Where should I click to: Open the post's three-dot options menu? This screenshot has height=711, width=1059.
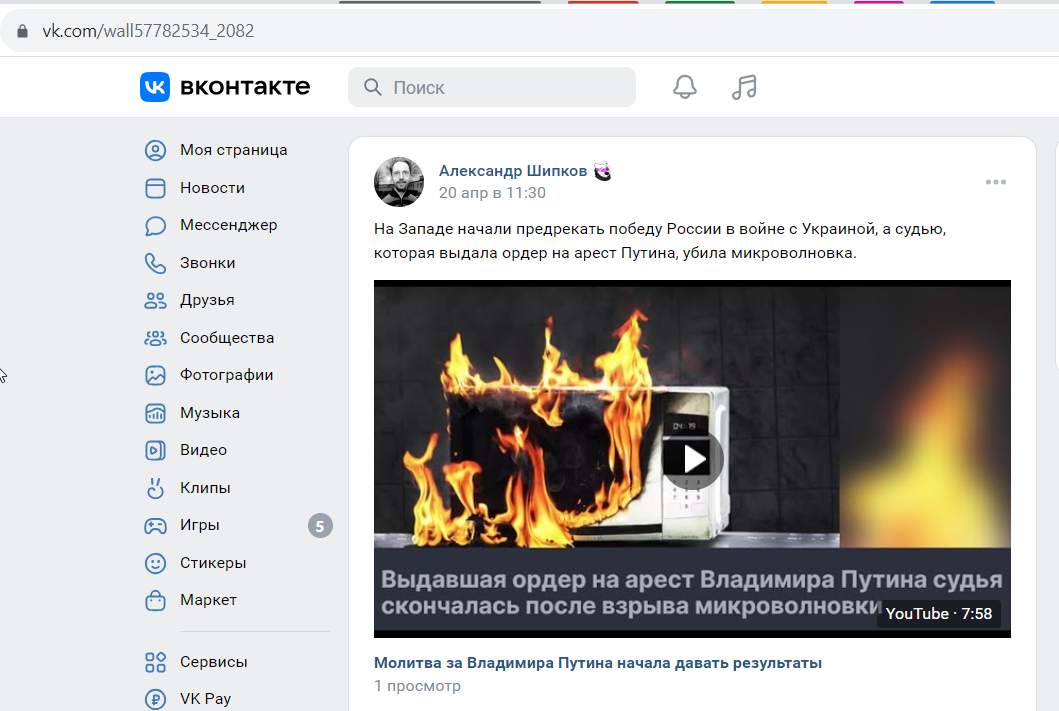coord(996,182)
